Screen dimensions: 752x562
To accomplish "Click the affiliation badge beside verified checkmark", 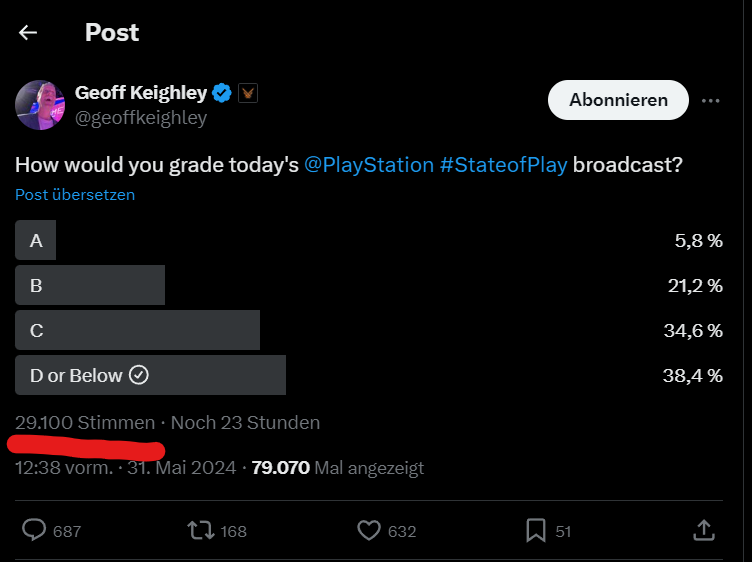I will 248,93.
